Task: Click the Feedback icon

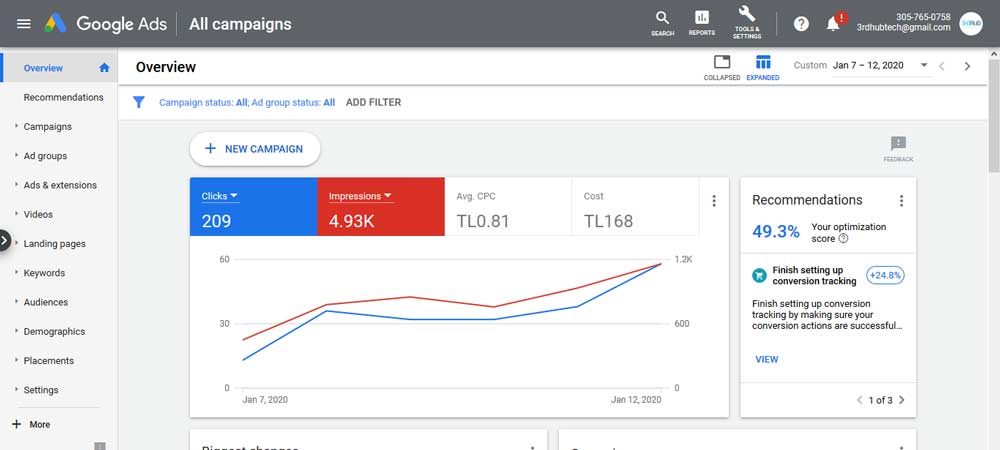Action: [x=898, y=149]
